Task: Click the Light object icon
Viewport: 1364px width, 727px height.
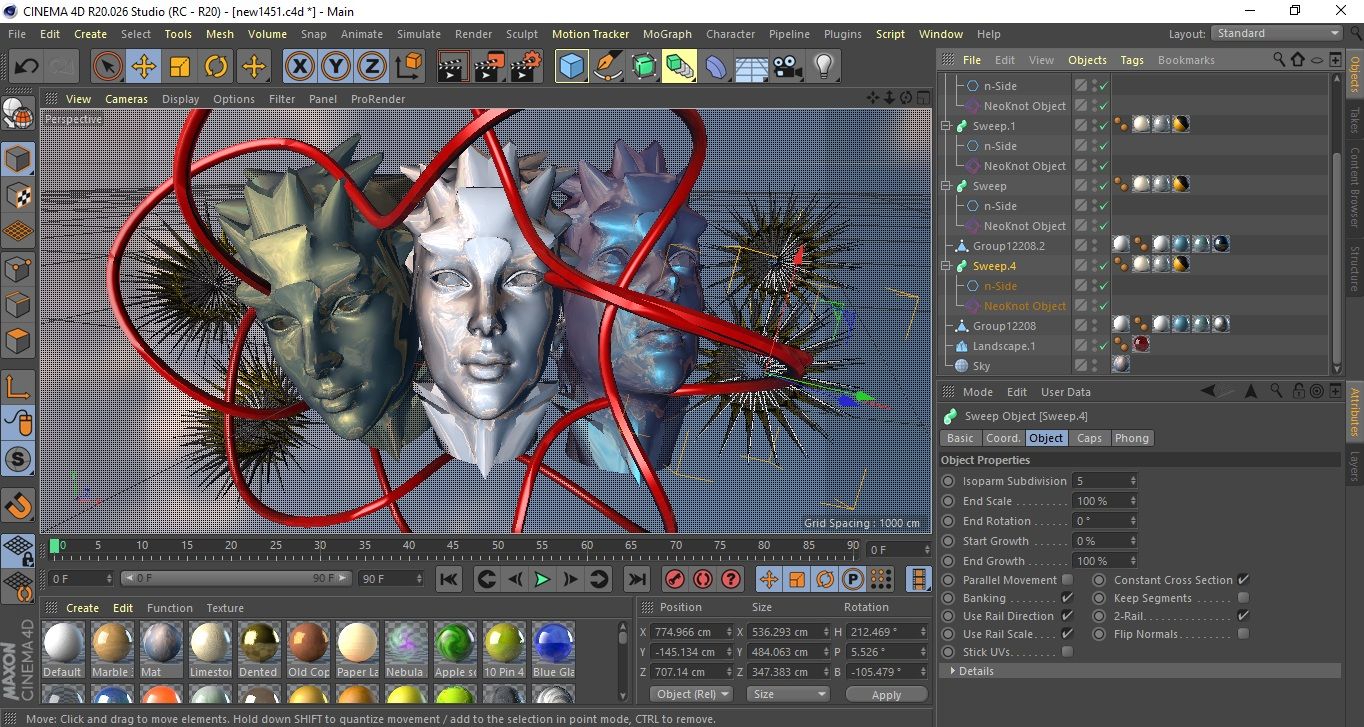Action: point(823,67)
